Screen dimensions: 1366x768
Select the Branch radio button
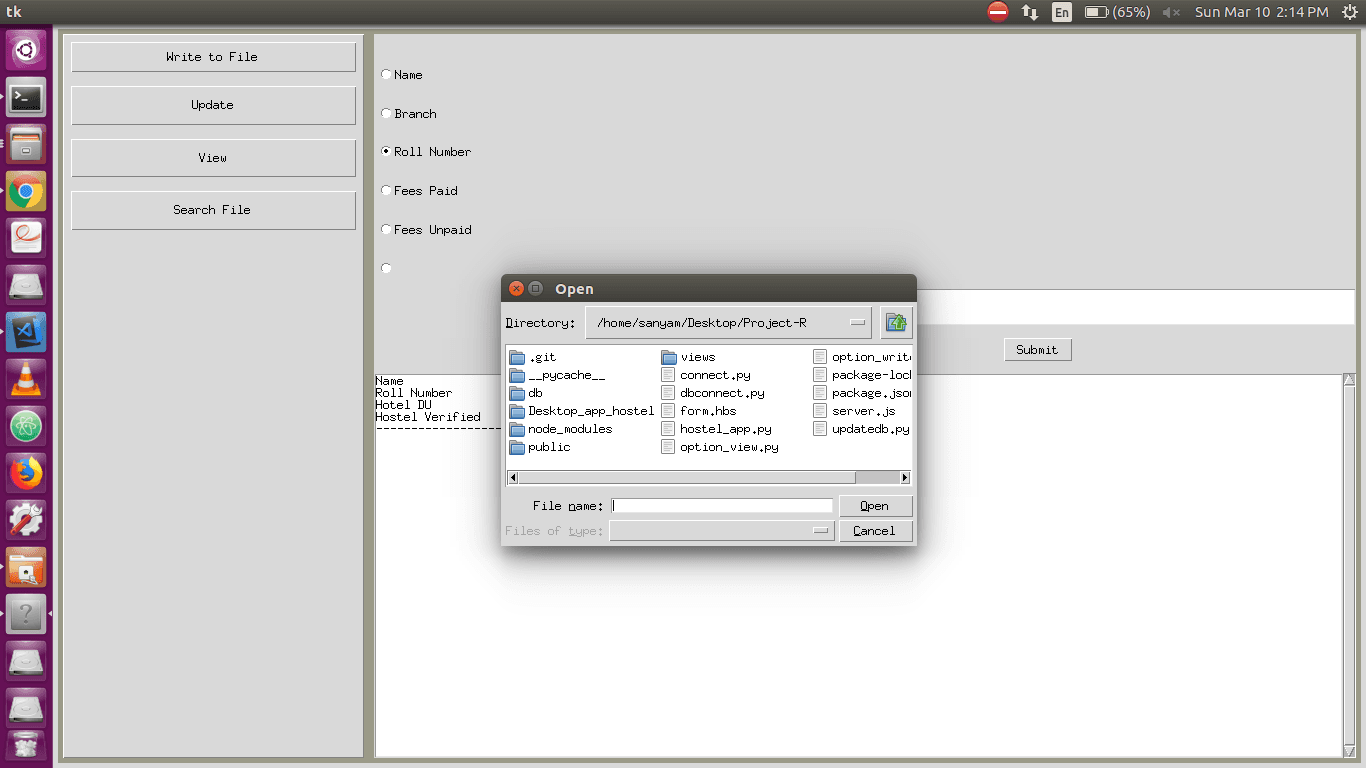click(x=386, y=114)
